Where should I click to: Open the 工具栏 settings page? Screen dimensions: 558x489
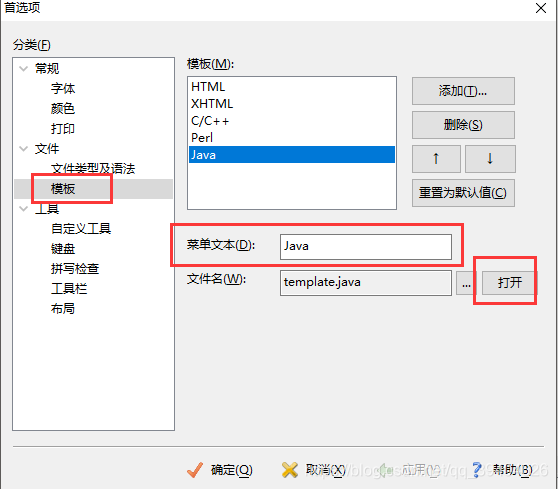click(x=69, y=288)
